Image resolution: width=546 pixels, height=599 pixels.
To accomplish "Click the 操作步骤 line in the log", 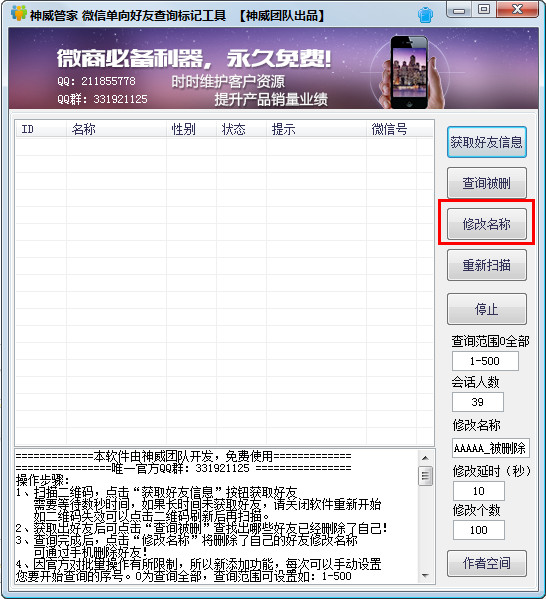I will [43, 480].
